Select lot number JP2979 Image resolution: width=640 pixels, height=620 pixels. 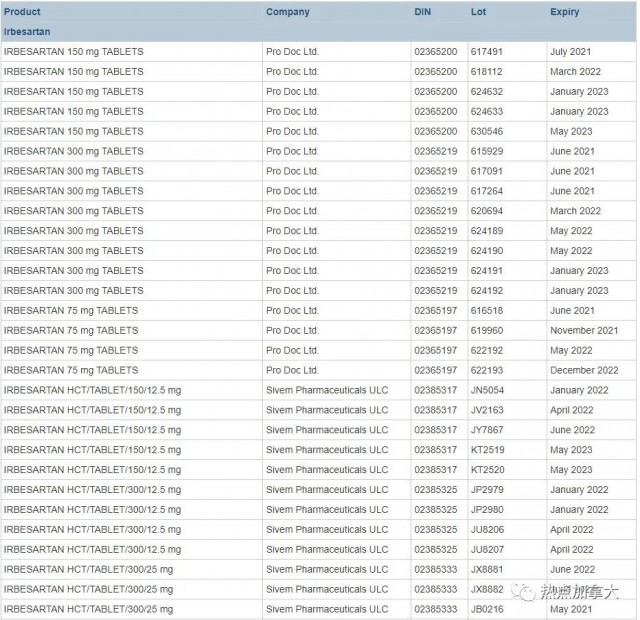coord(487,490)
